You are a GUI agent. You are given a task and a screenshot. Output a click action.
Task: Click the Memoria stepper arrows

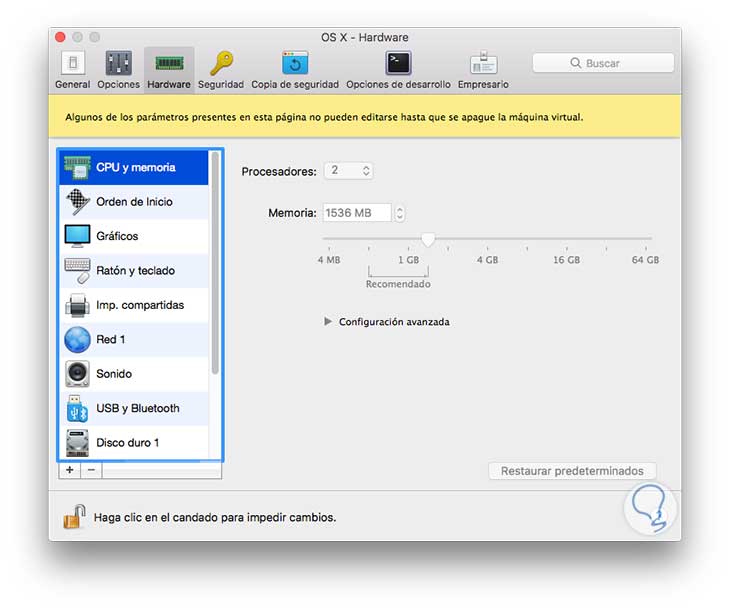click(399, 213)
